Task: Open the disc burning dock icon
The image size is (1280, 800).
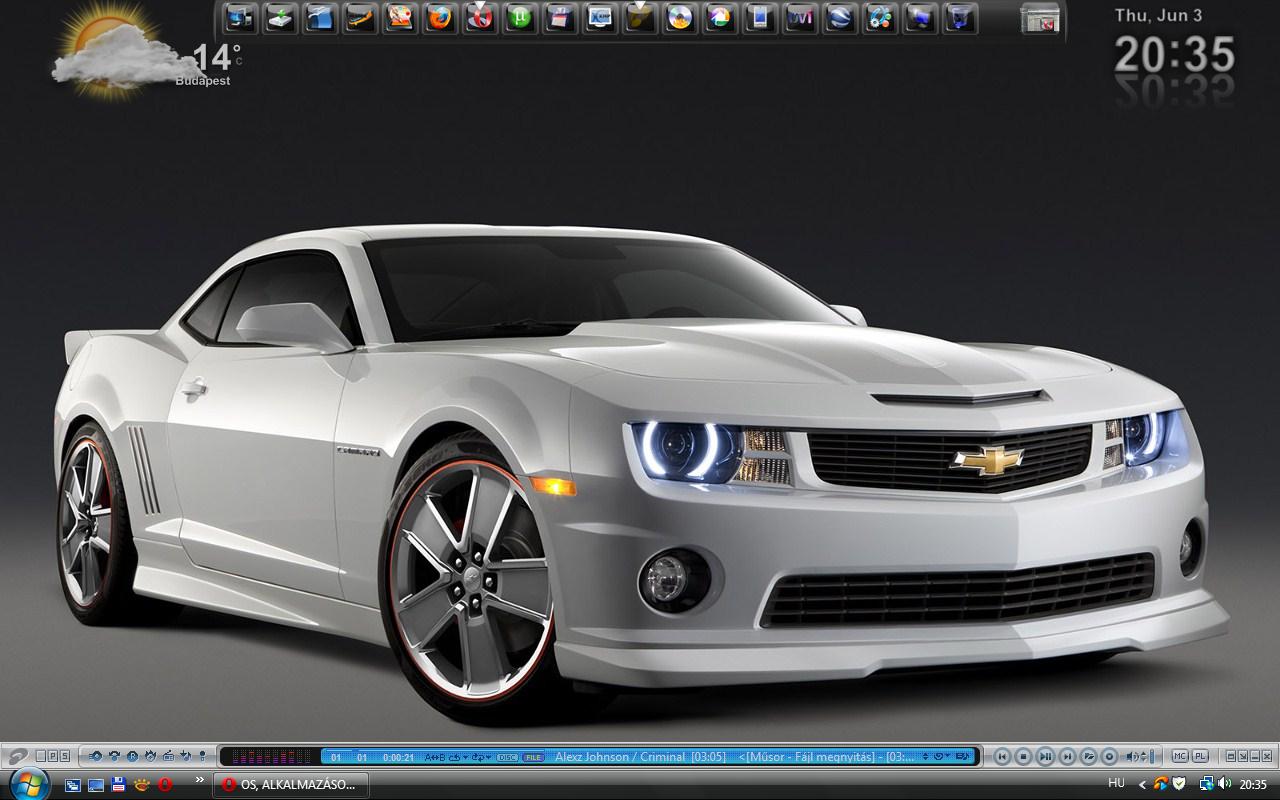Action: click(x=680, y=17)
